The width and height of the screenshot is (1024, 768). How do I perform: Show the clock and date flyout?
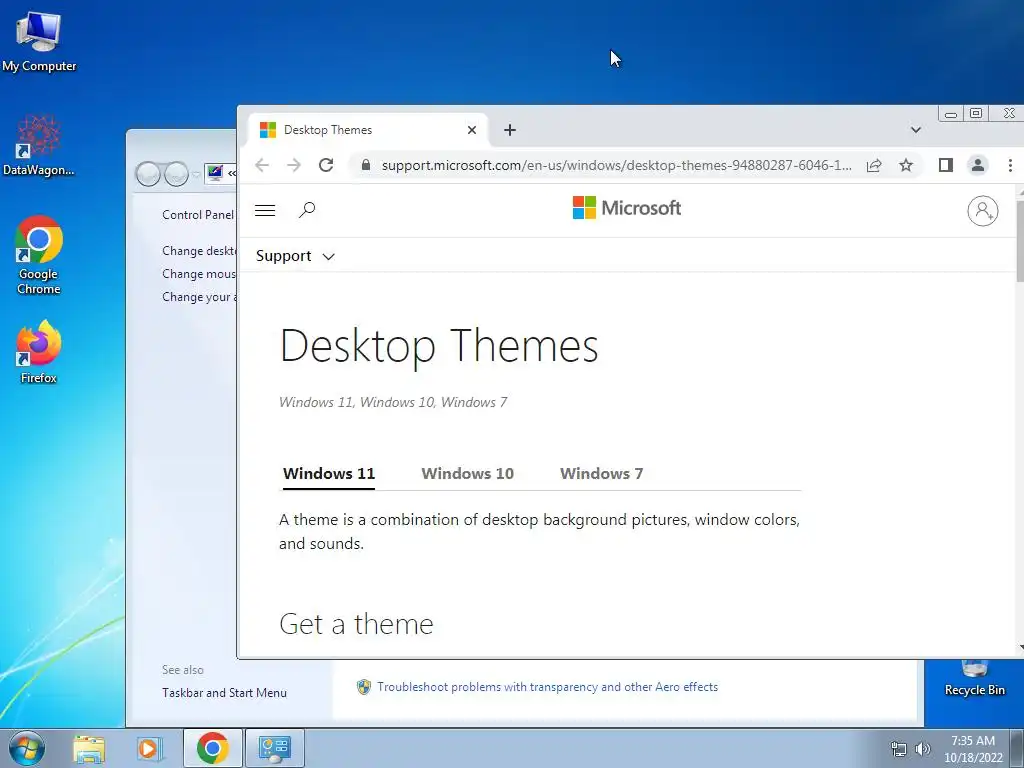973,749
